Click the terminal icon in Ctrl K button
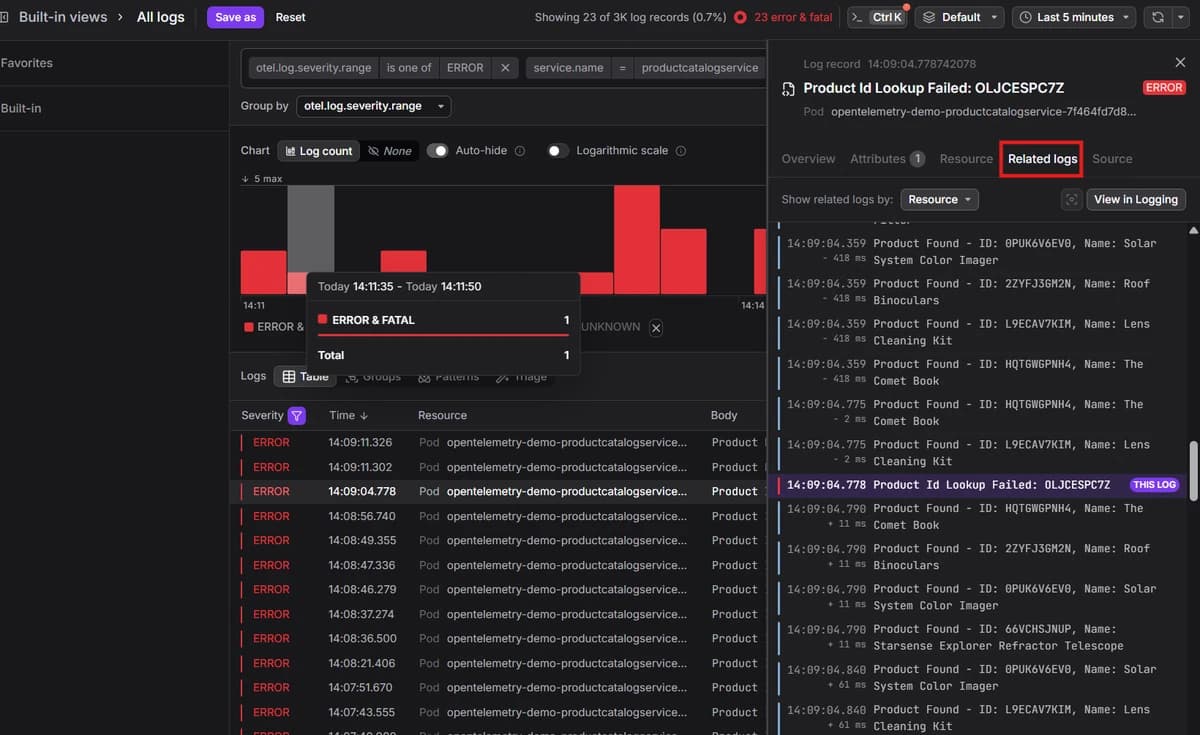1200x735 pixels. coord(857,17)
